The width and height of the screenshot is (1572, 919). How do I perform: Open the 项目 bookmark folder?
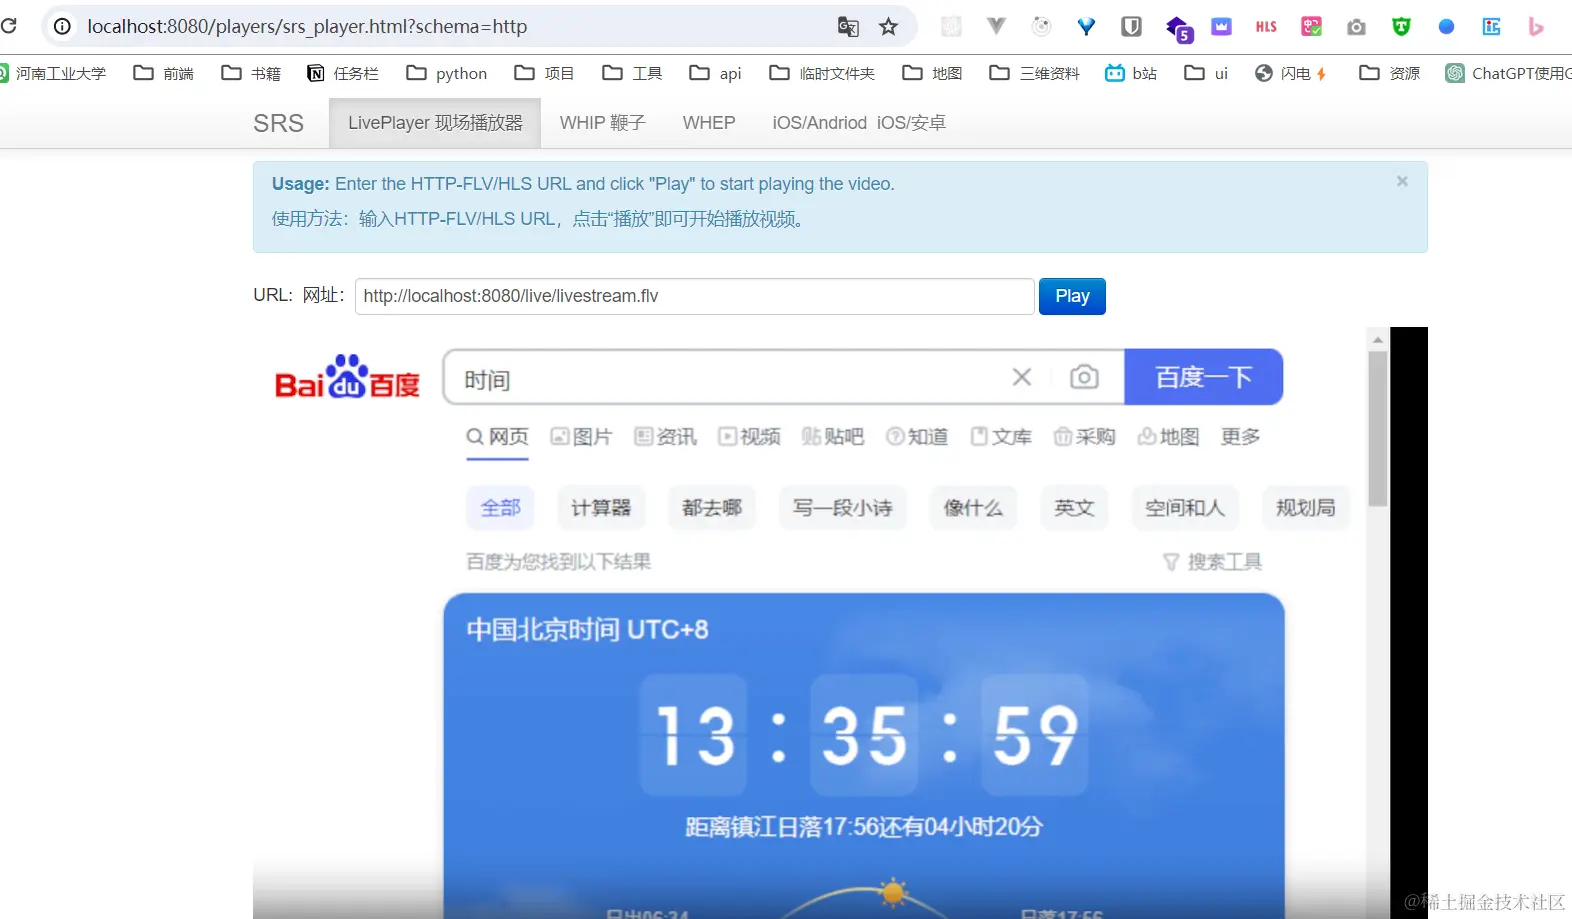544,73
